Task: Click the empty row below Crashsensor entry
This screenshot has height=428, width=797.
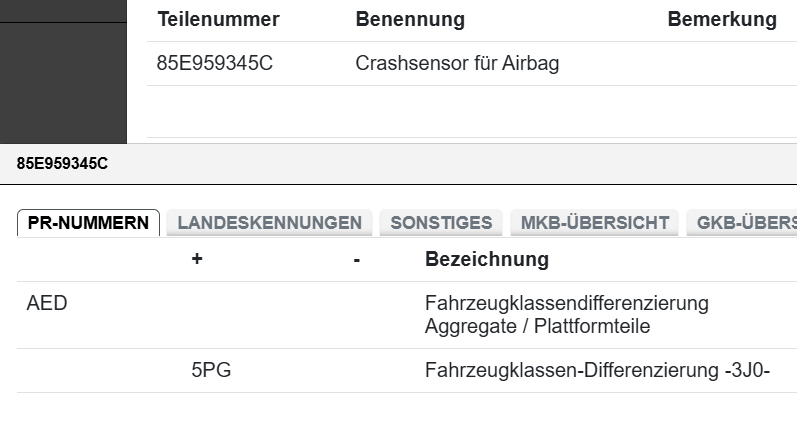Action: pyautogui.click(x=470, y=111)
